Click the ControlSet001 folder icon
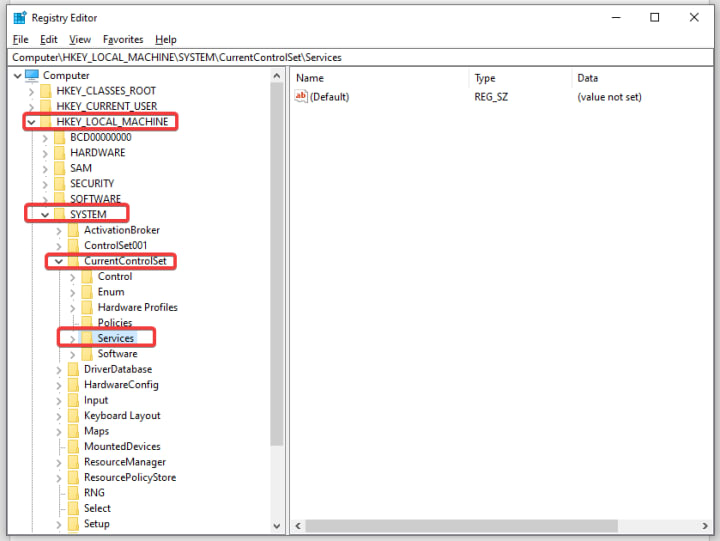 [73, 245]
